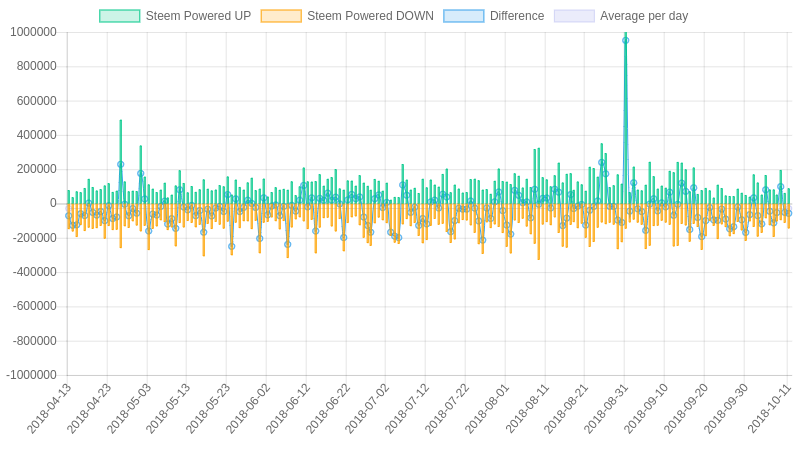
Task: Click the 2018-10-11 x-axis date label
Action: [x=770, y=409]
